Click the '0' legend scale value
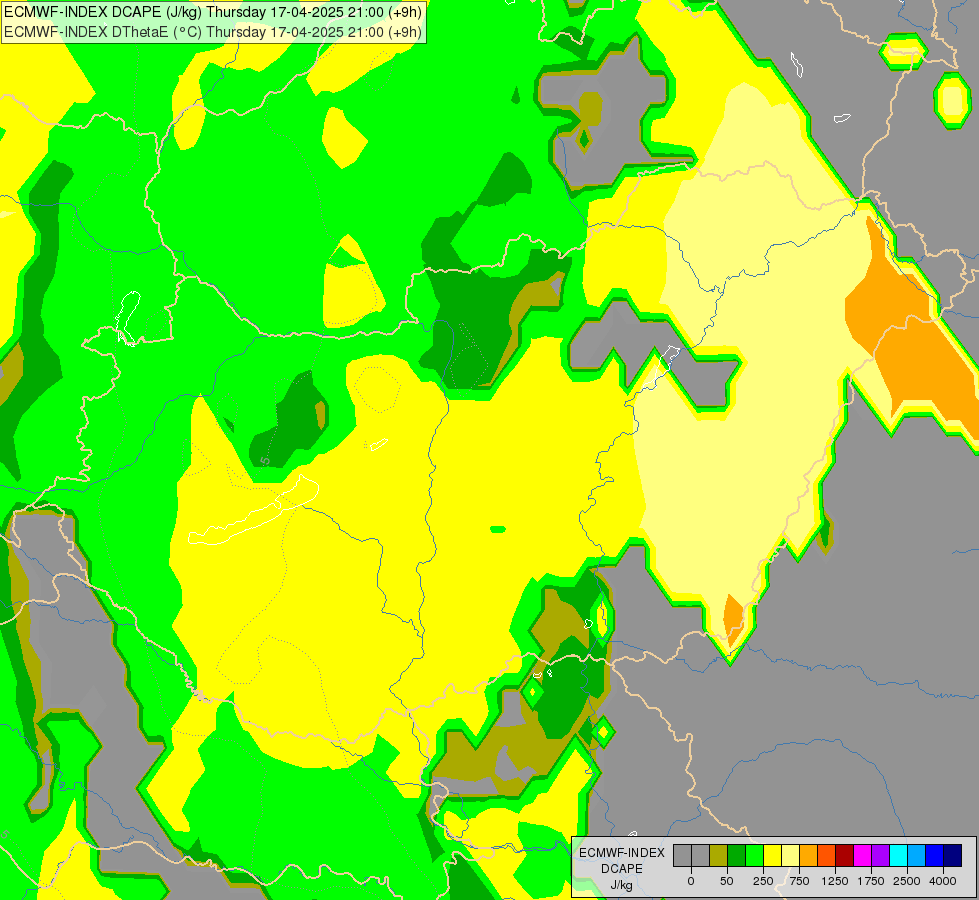The height and width of the screenshot is (900, 979). click(691, 881)
